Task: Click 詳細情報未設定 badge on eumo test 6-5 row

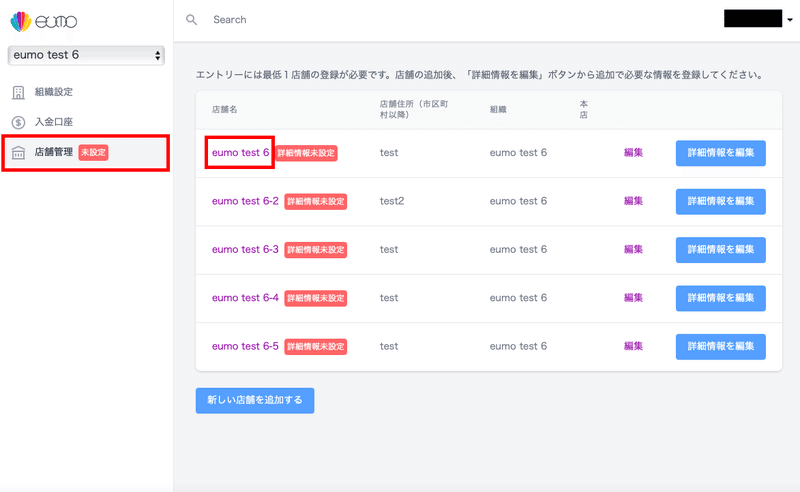Action: [316, 347]
